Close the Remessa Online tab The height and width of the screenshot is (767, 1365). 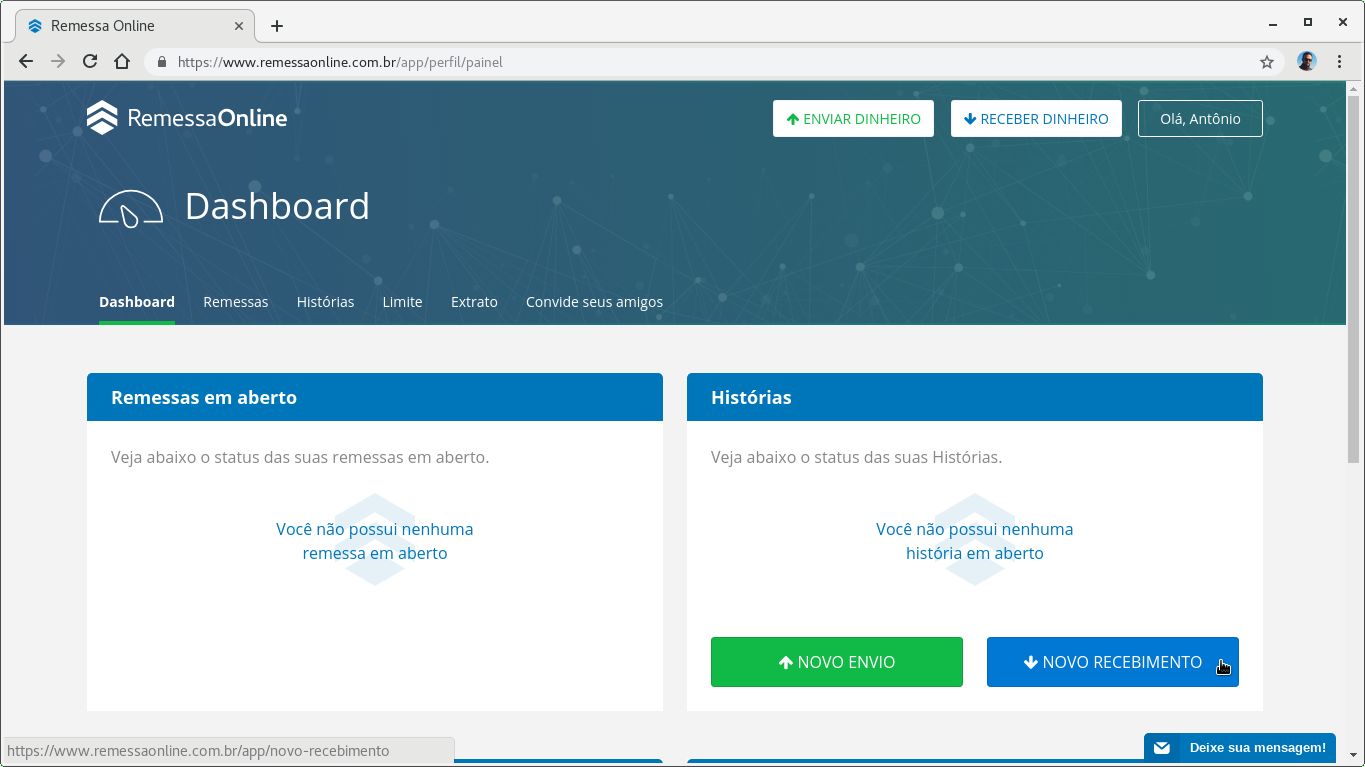pos(239,26)
